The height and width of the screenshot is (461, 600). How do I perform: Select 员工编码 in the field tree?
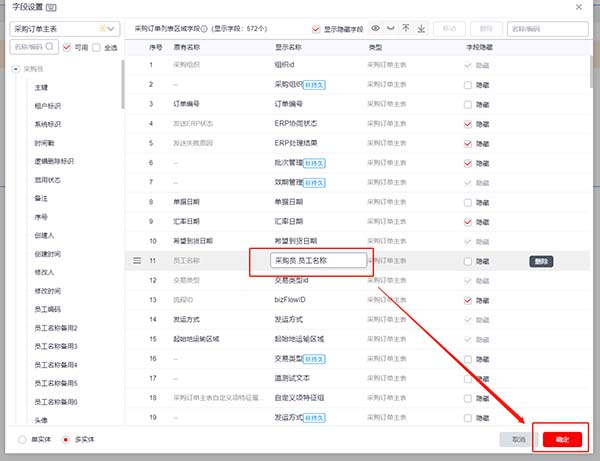[x=48, y=310]
